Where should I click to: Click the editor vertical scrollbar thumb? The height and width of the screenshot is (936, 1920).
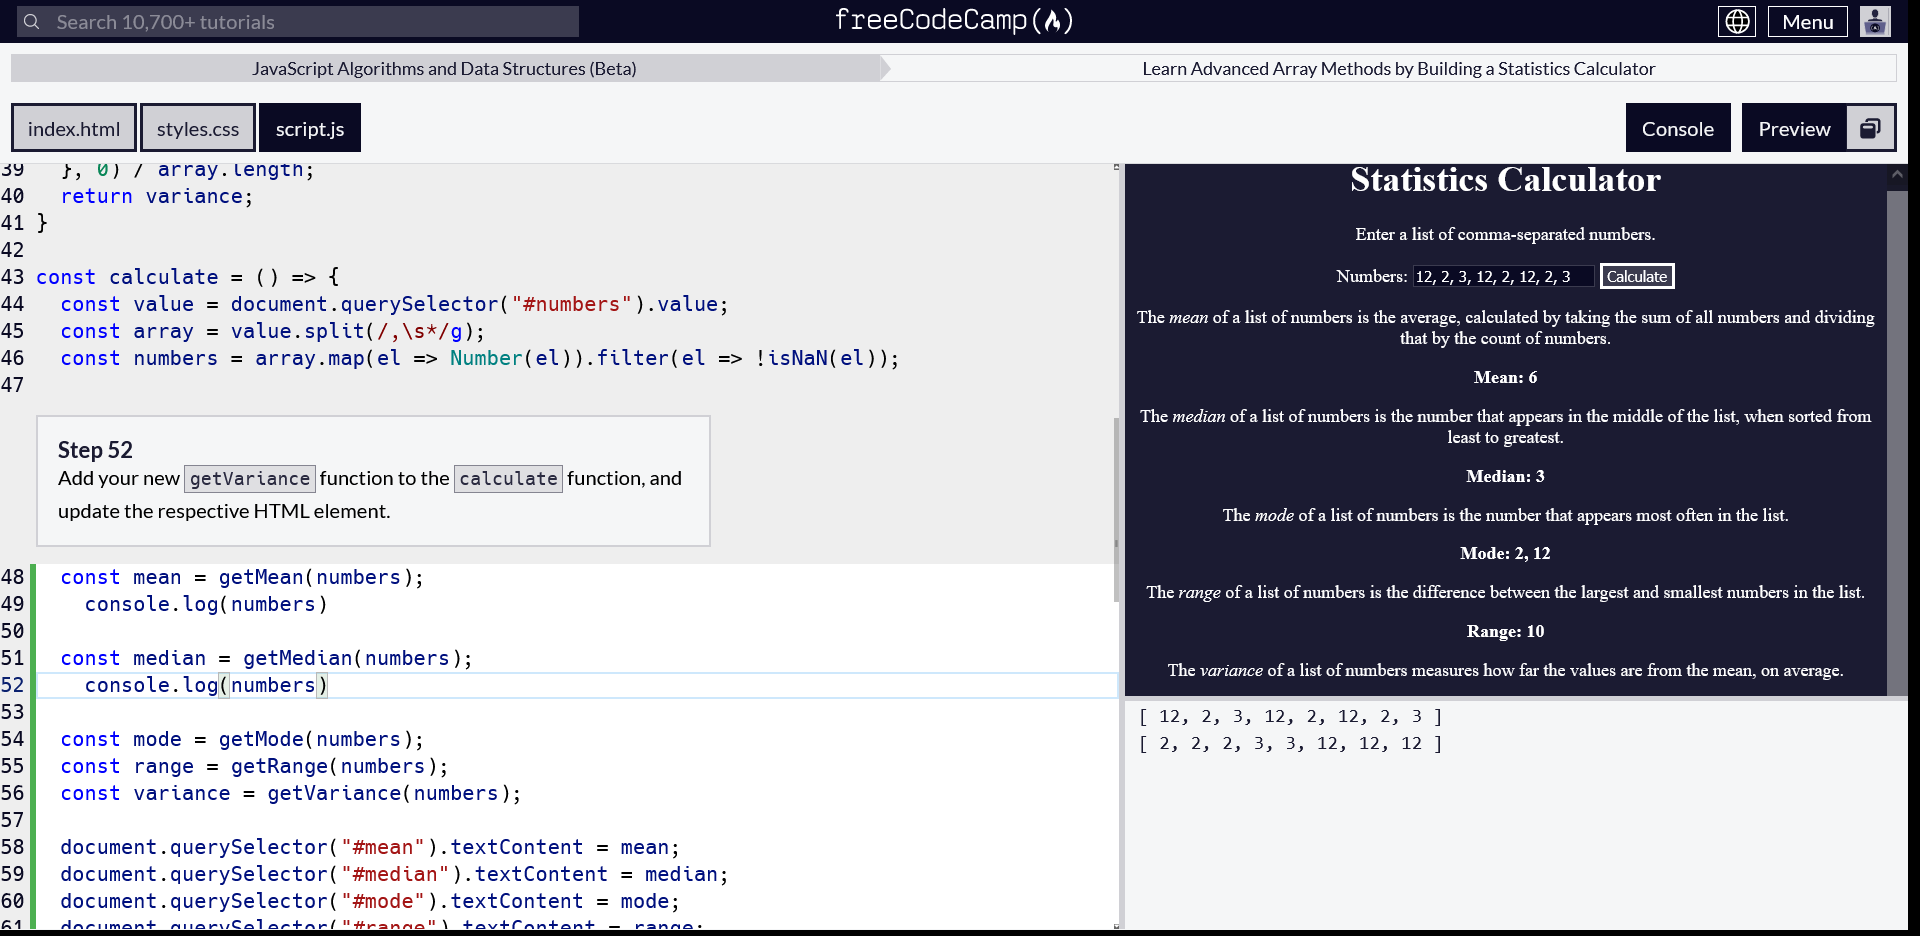click(x=1116, y=510)
